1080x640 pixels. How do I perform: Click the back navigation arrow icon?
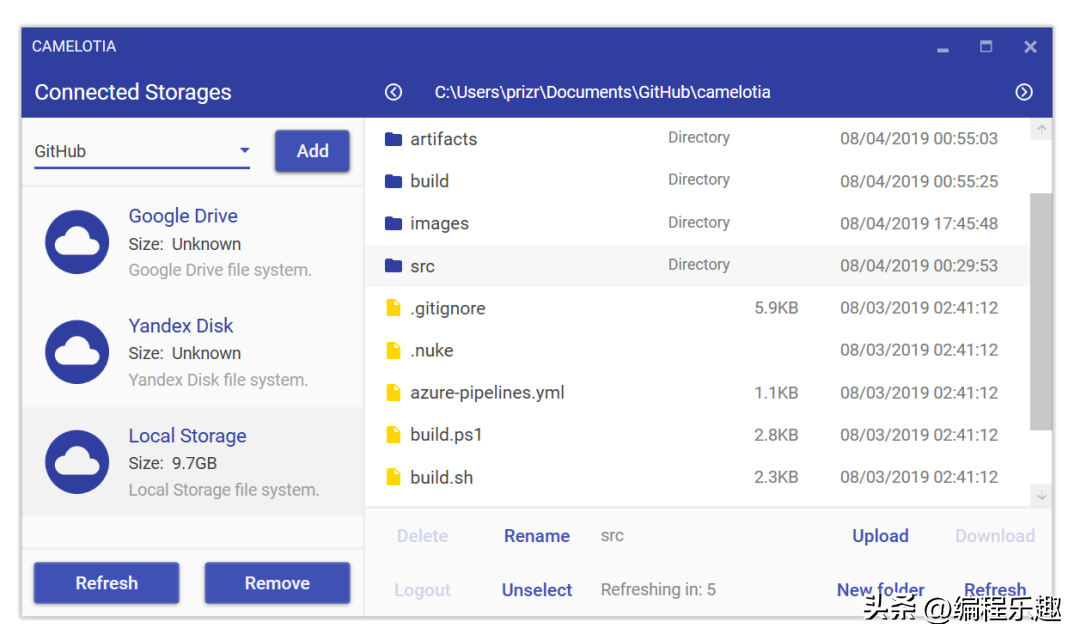[393, 92]
